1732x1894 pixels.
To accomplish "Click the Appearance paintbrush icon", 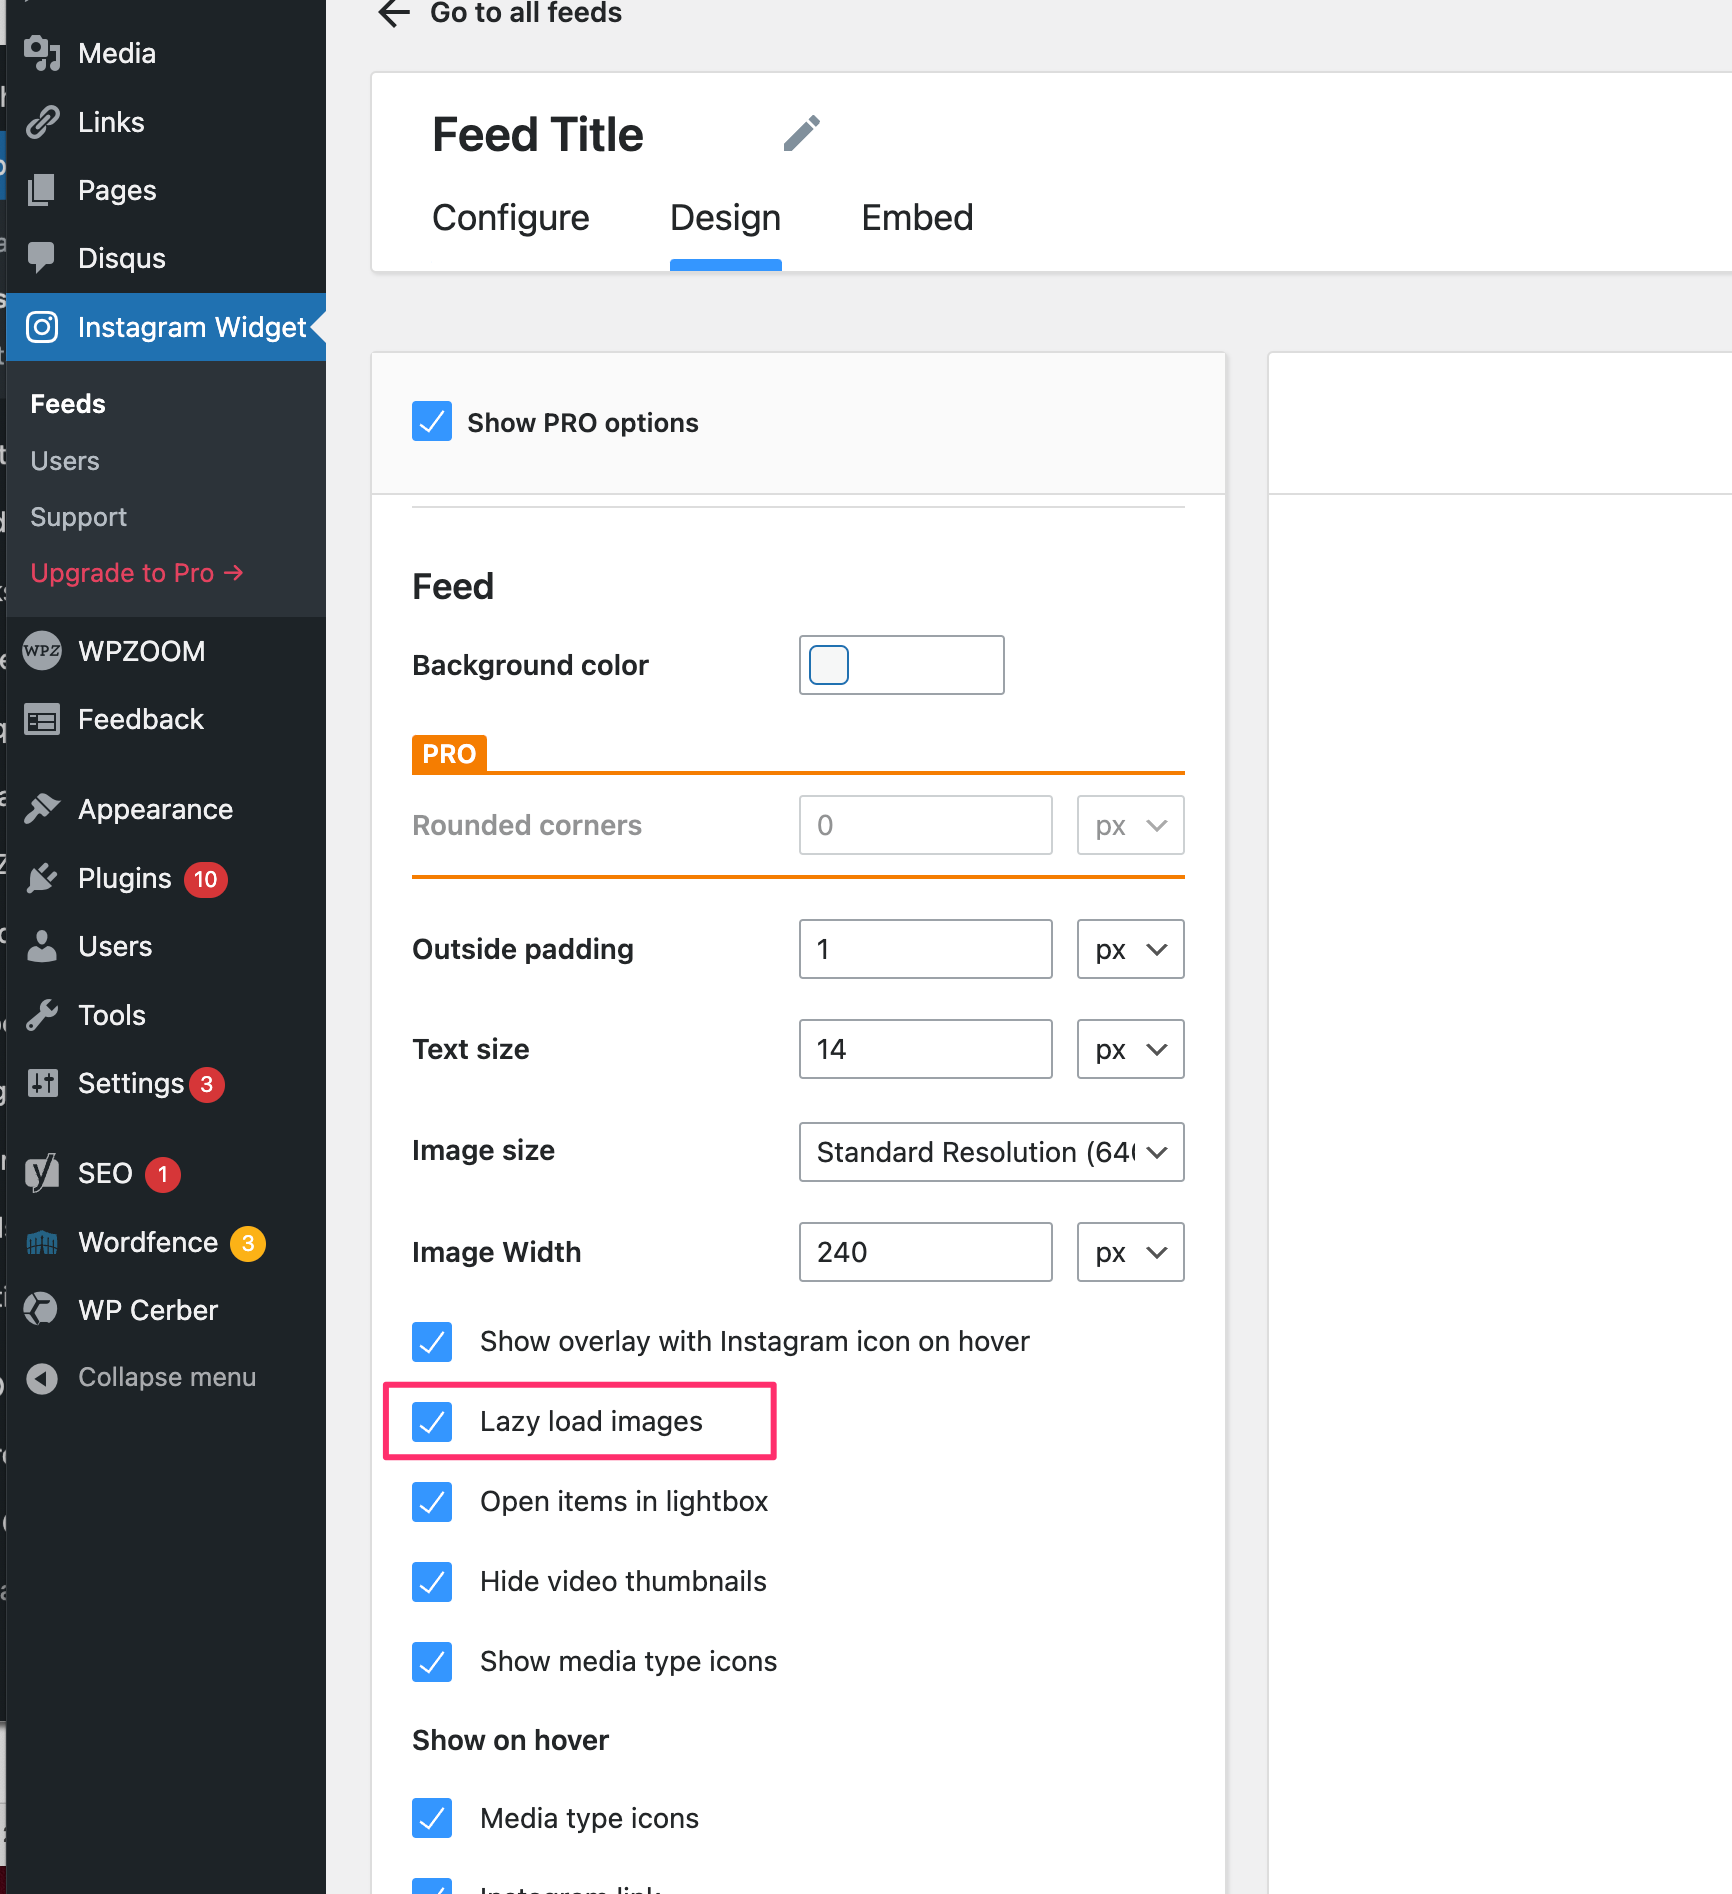I will point(42,809).
